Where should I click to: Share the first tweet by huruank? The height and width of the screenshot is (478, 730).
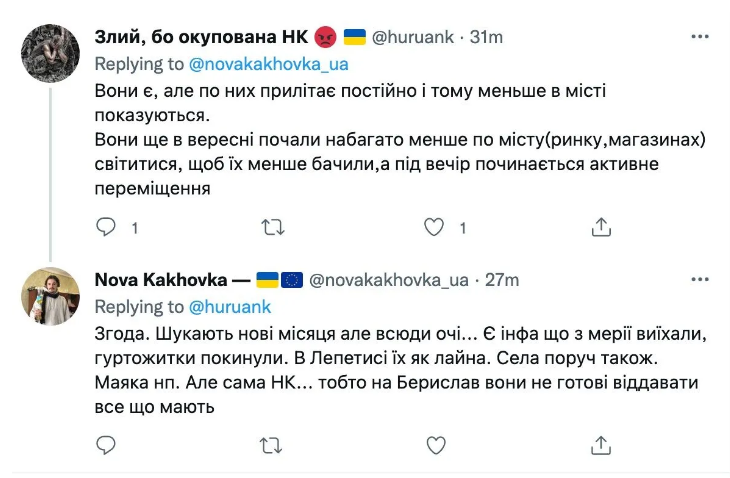tap(600, 228)
